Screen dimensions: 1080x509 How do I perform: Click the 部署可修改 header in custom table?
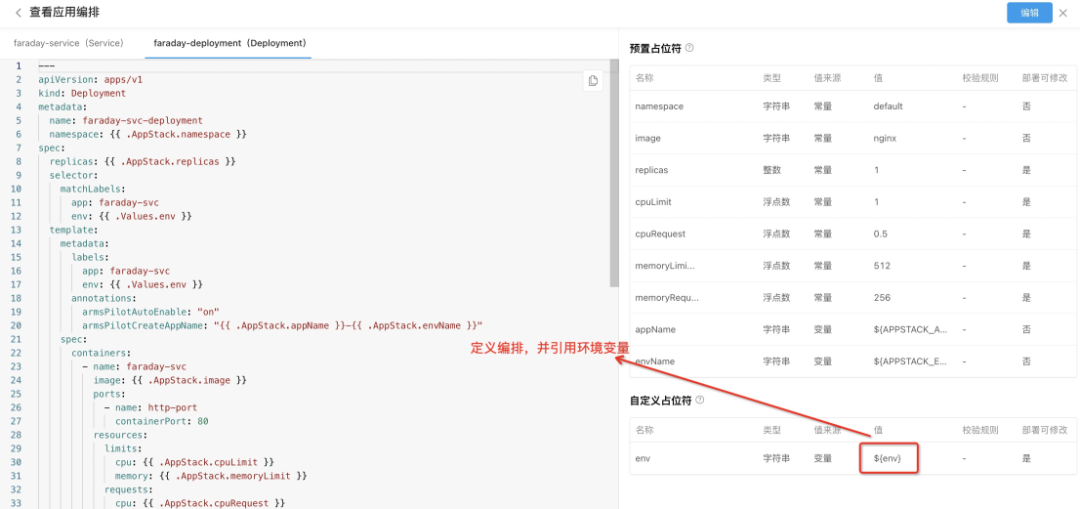(1044, 429)
